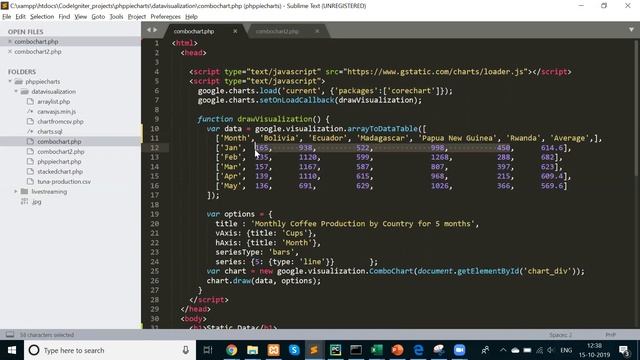
Task: Collapse the datavisualization folder
Action: coord(16,91)
